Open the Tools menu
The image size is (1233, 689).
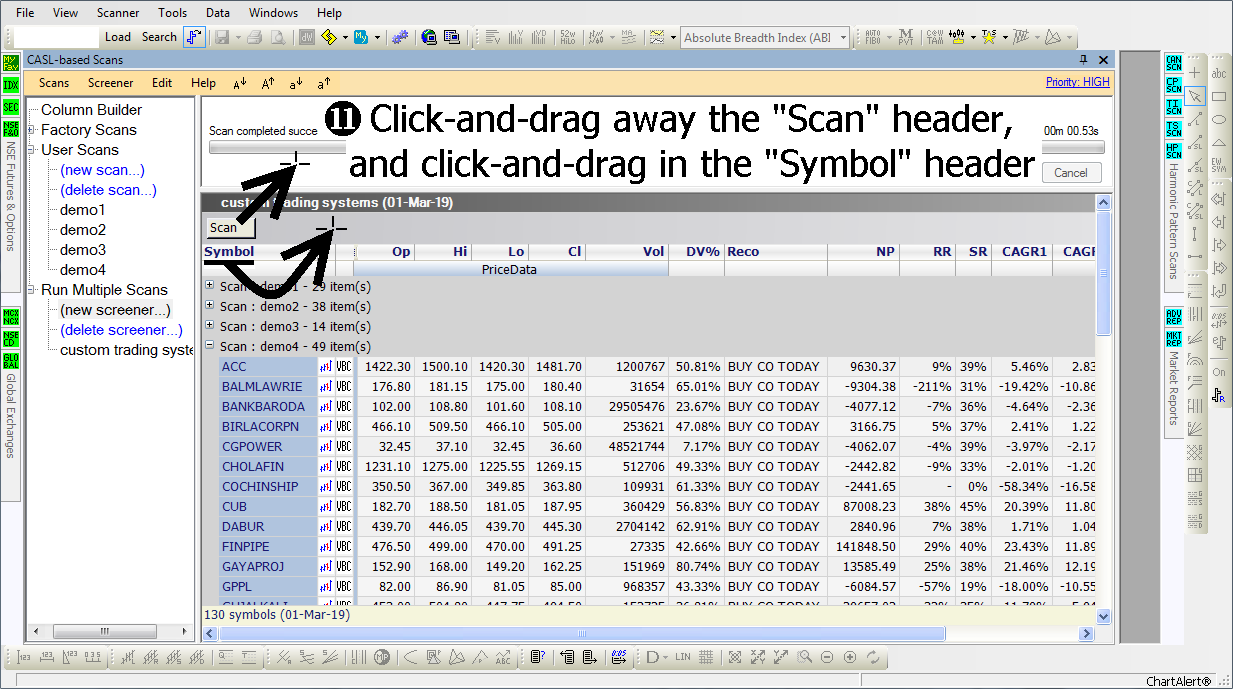(172, 13)
